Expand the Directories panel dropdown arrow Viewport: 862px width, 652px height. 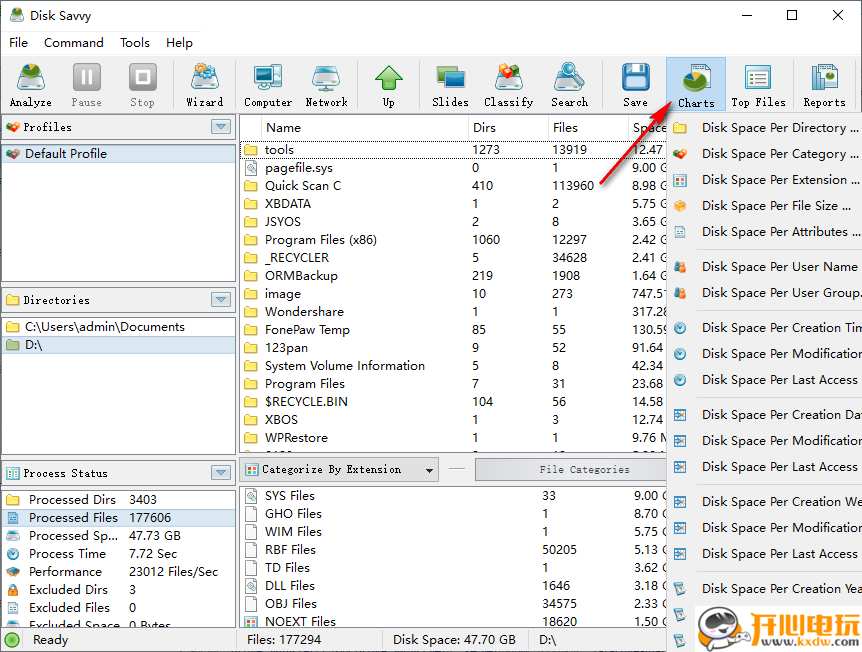point(221,300)
